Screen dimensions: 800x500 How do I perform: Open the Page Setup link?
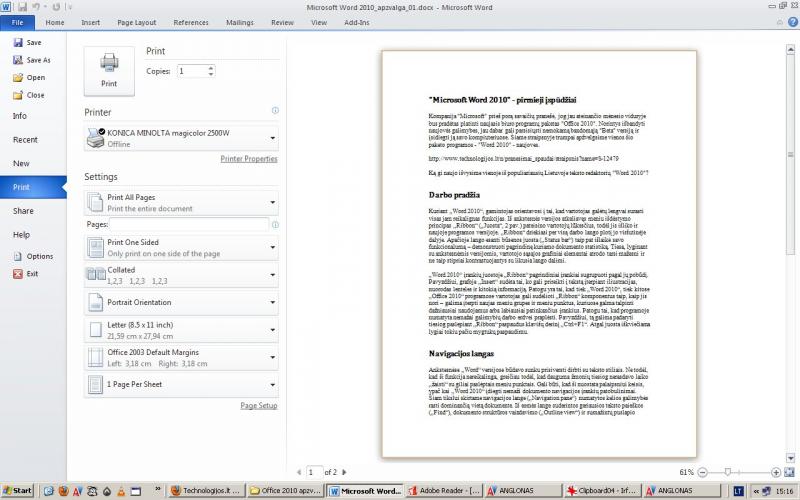[259, 406]
